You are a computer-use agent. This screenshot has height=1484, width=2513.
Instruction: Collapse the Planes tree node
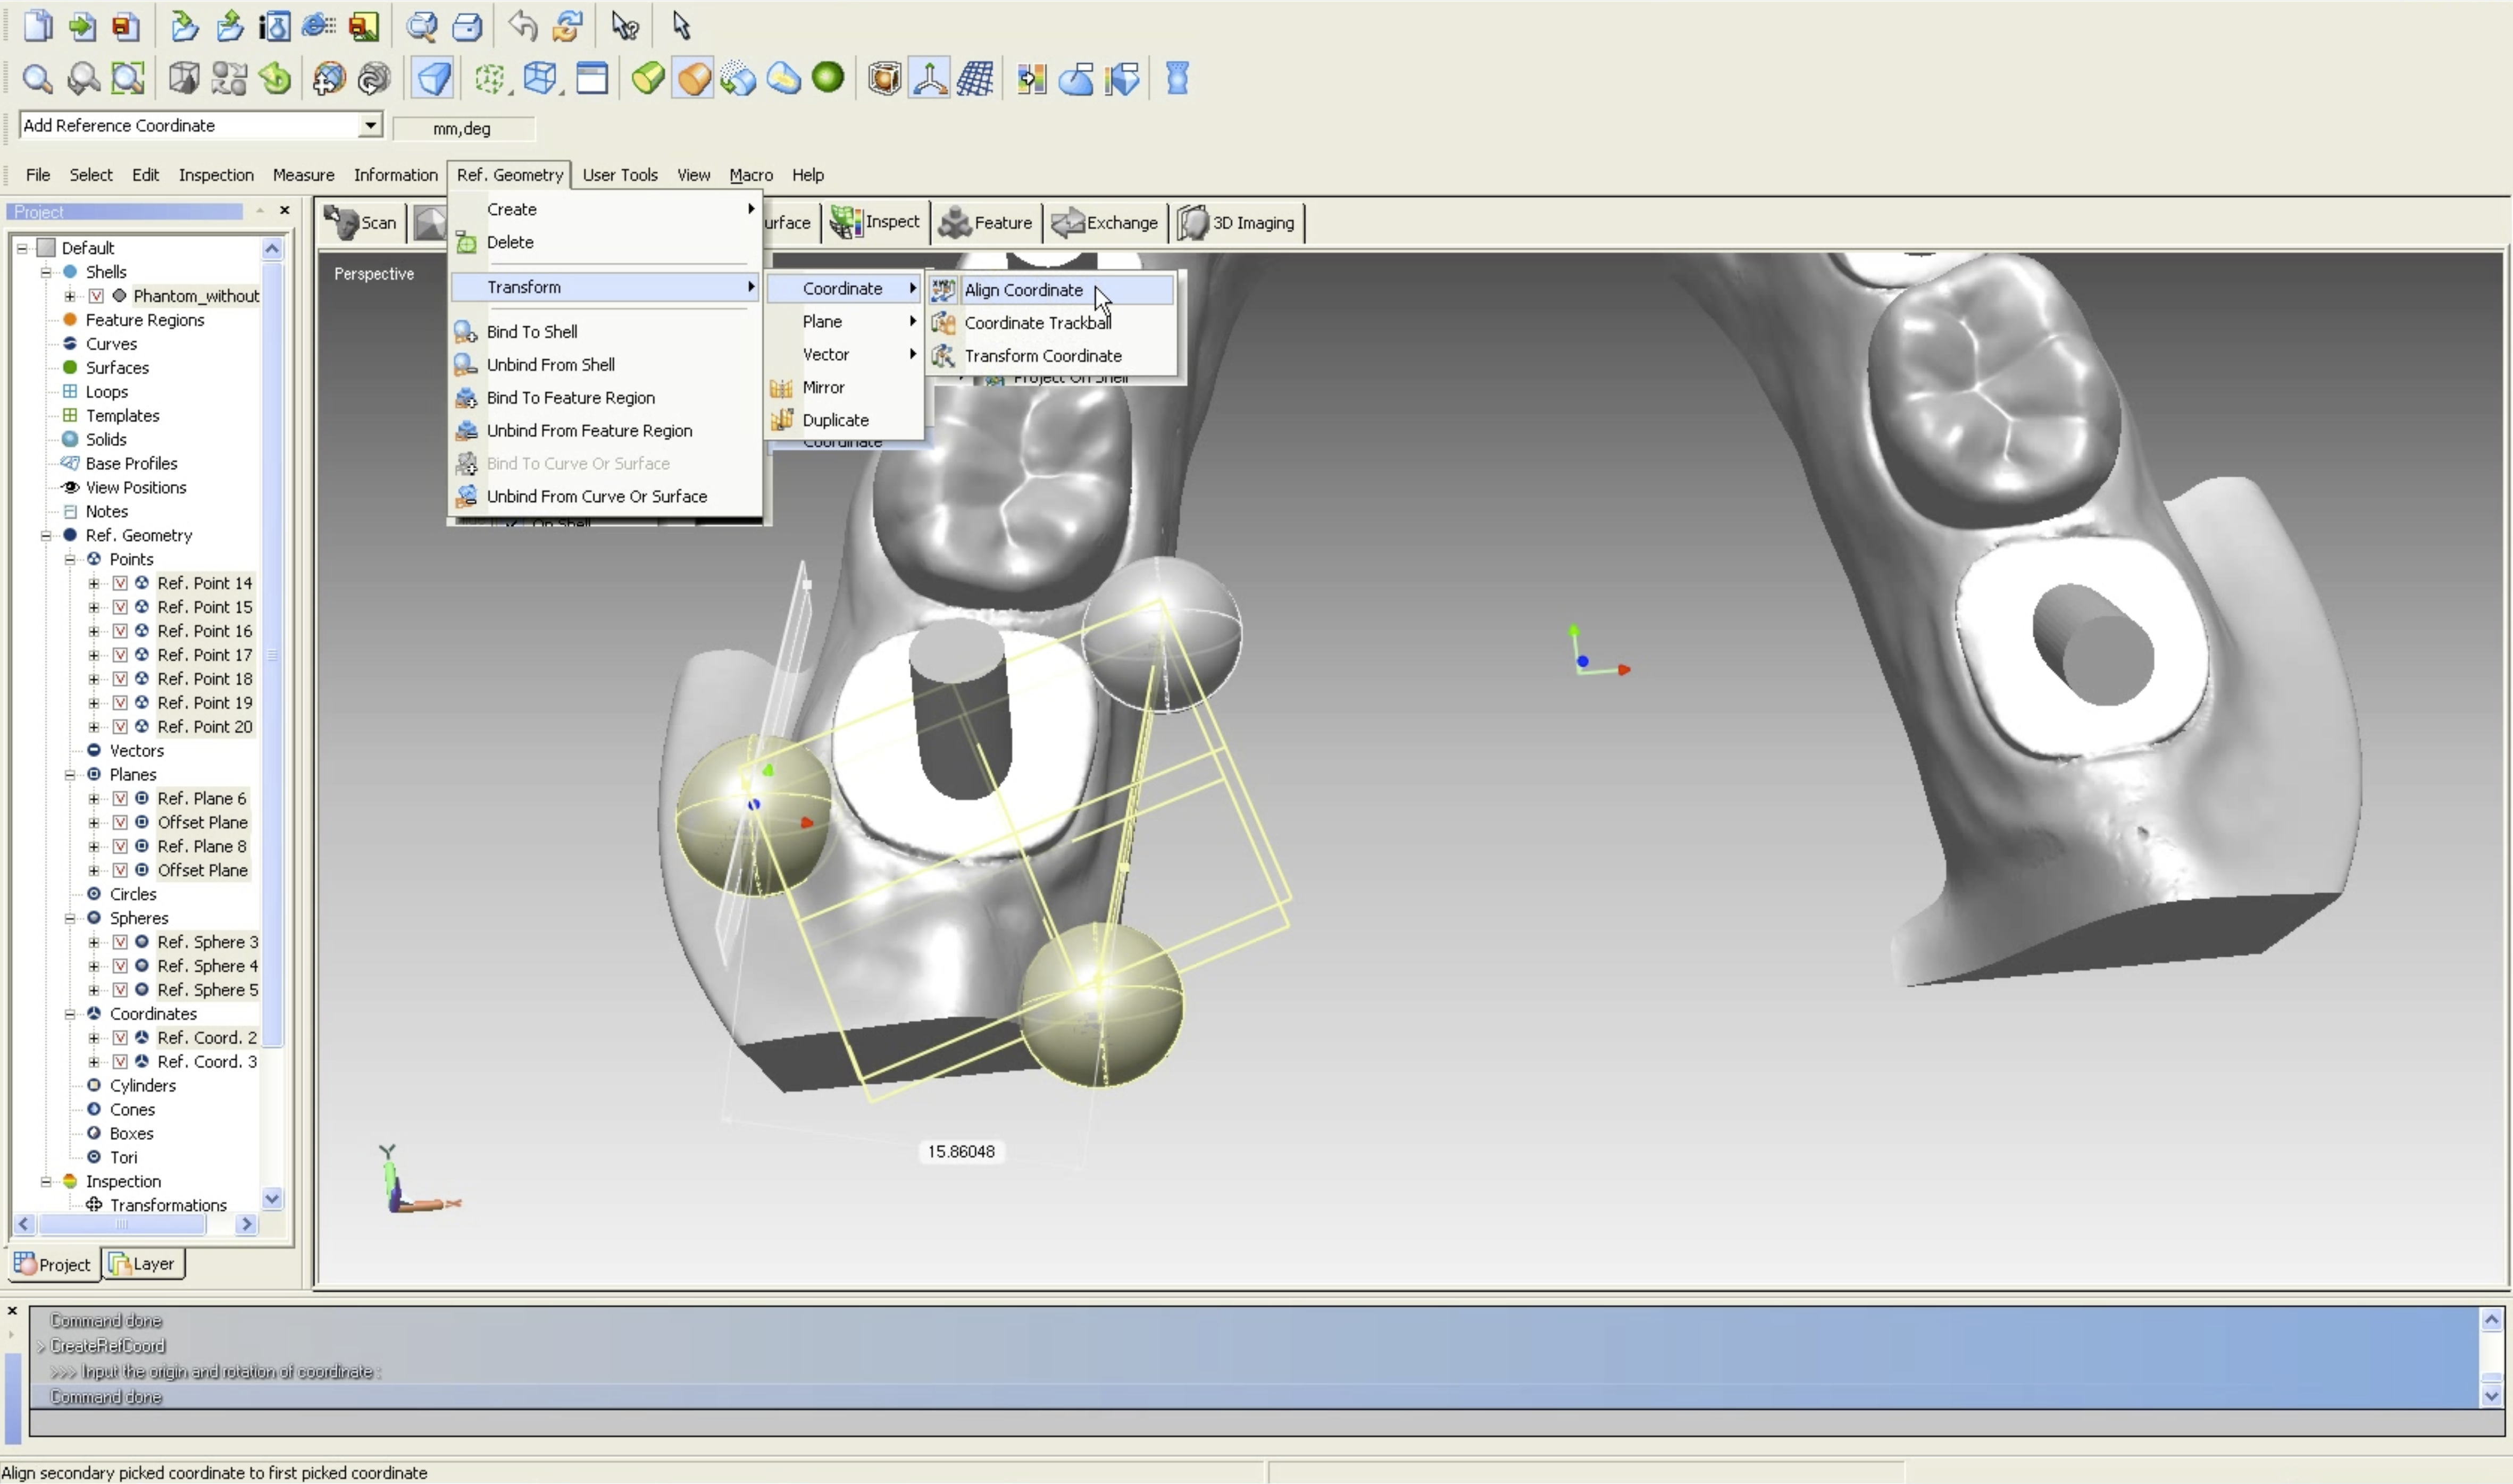point(70,775)
